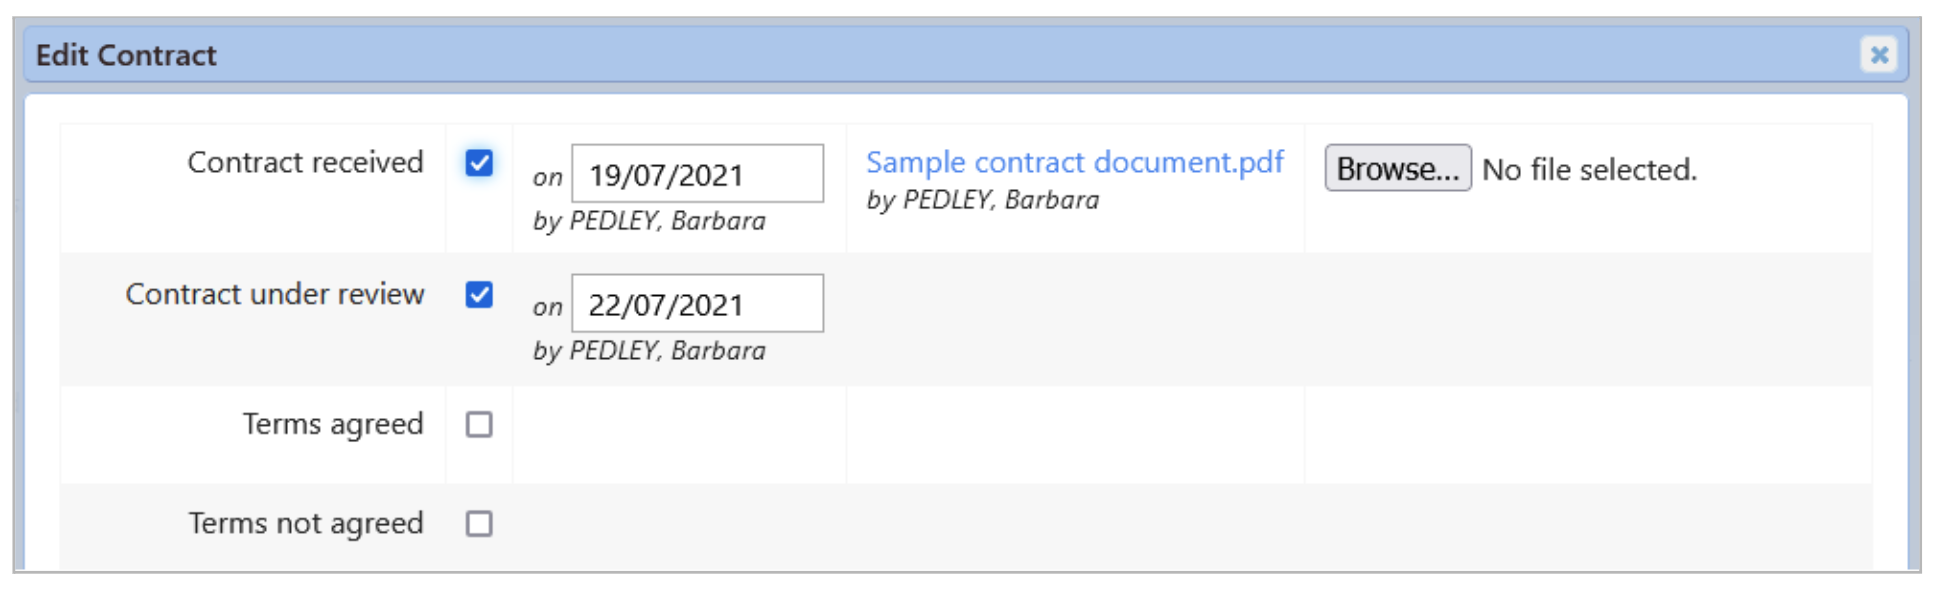Click 'by PEDLEY, Barbara' under the PDF link
Viewport: 1946px width, 592px height.
pyautogui.click(x=982, y=201)
